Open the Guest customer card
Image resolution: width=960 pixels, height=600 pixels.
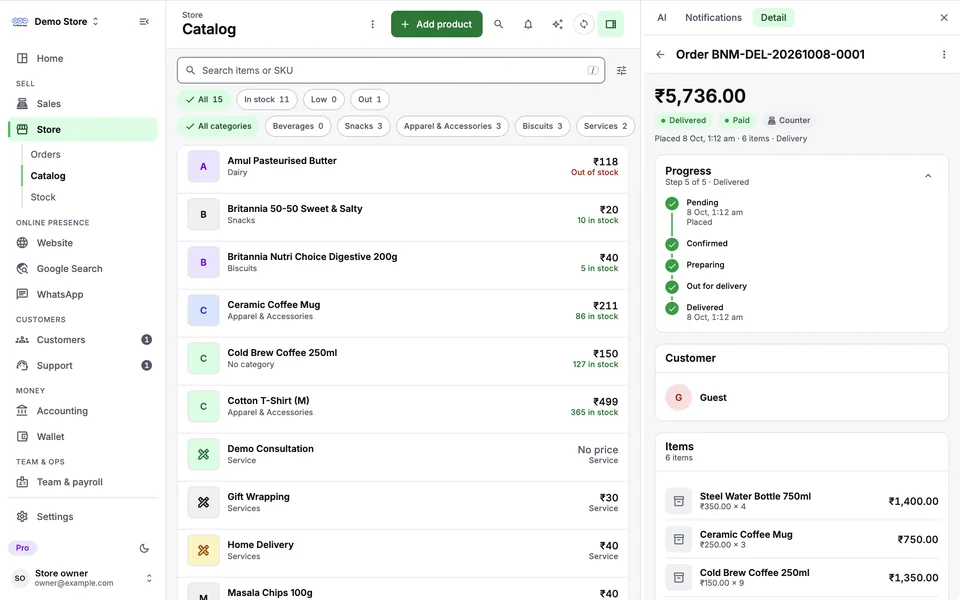[801, 397]
